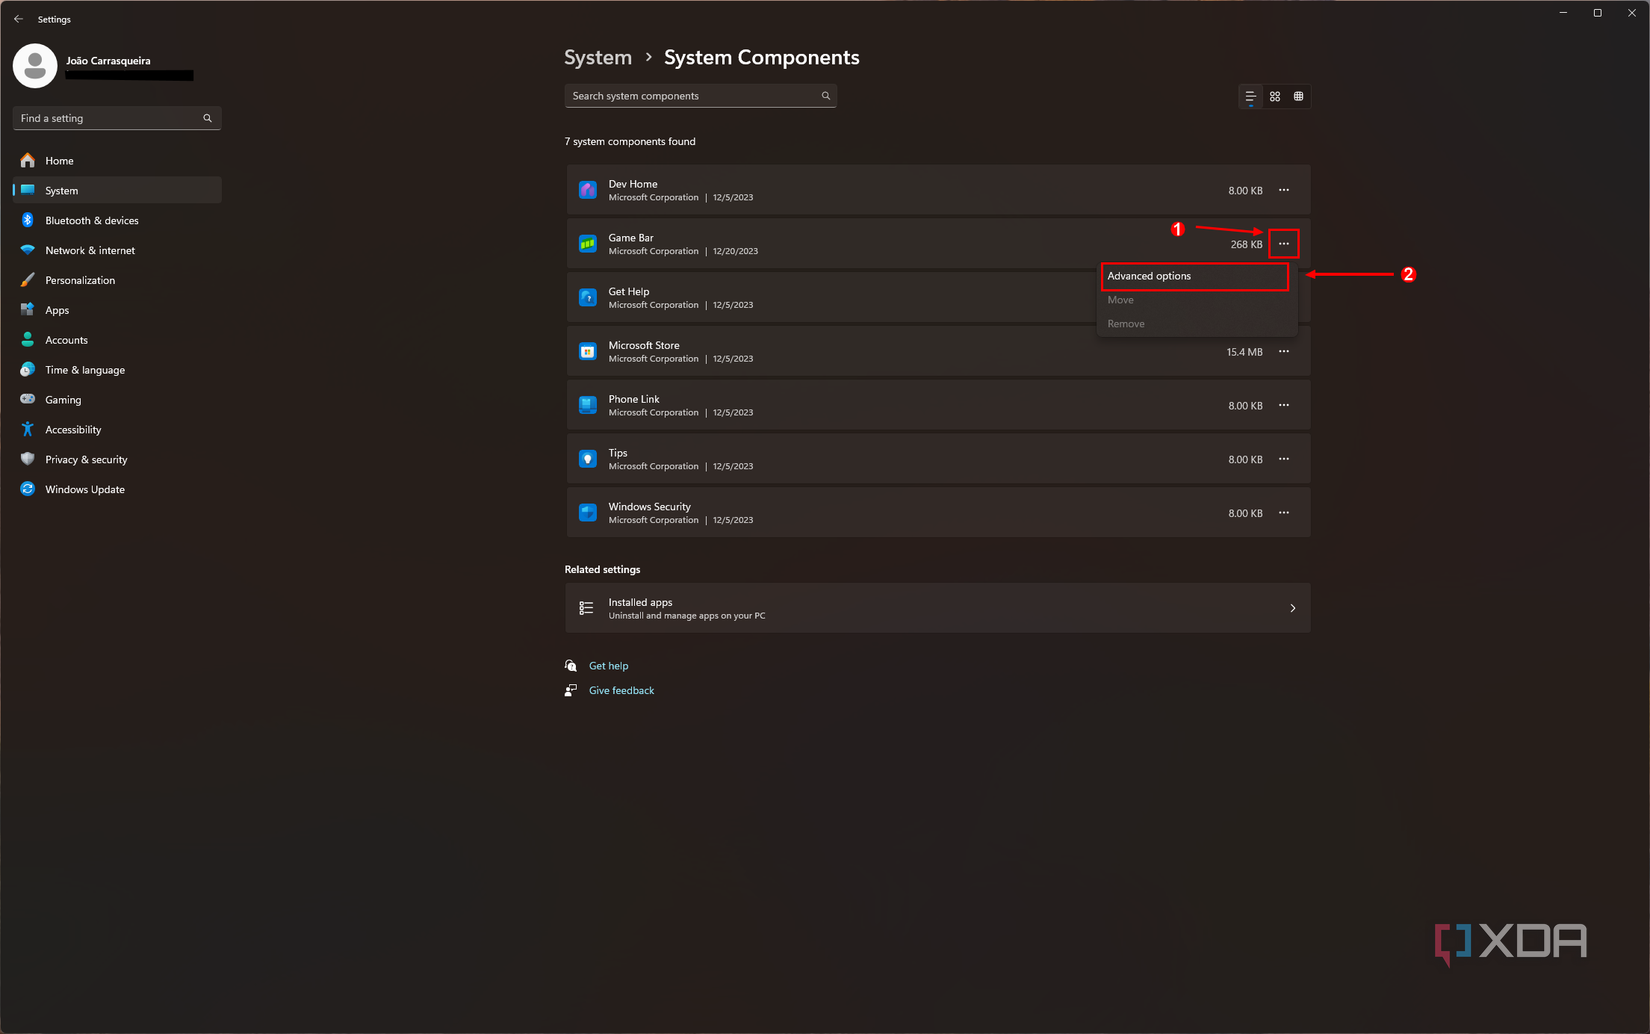Click the user profile picture
The image size is (1650, 1034).
tap(34, 65)
